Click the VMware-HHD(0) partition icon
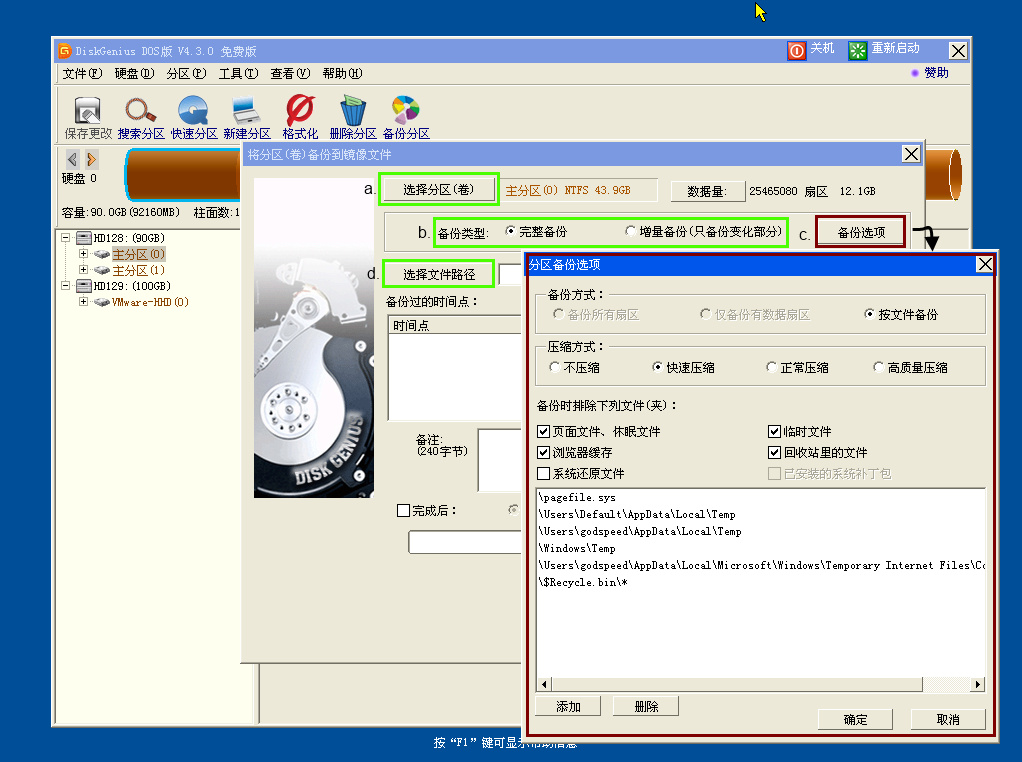This screenshot has width=1022, height=762. point(102,302)
